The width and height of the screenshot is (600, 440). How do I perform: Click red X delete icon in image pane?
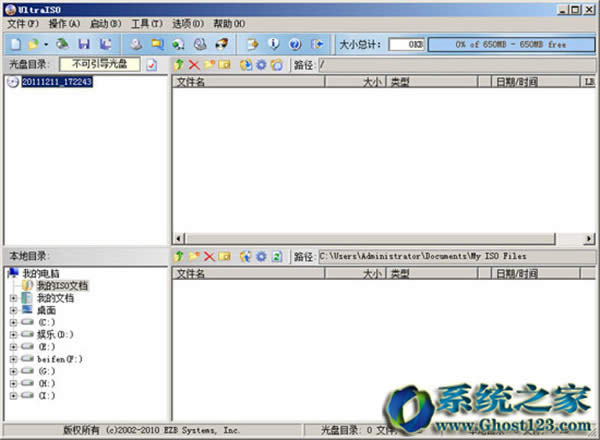(x=195, y=64)
